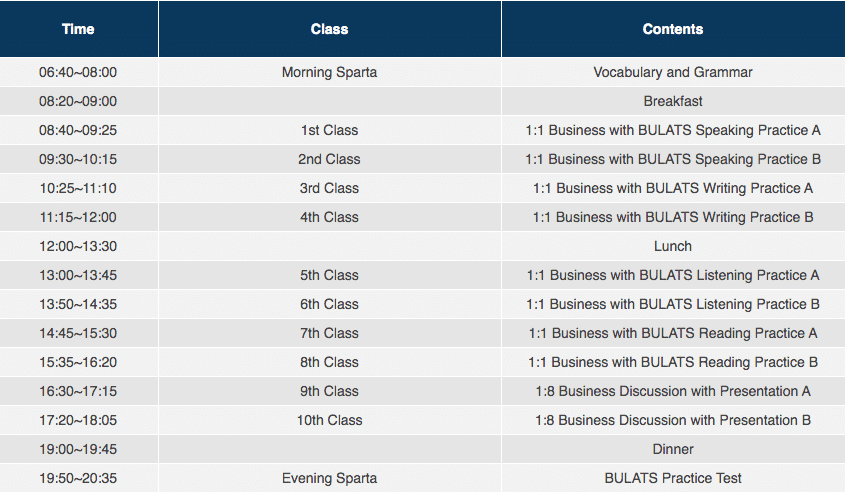Select the 4th Class cell
This screenshot has width=849, height=493.
[x=329, y=217]
